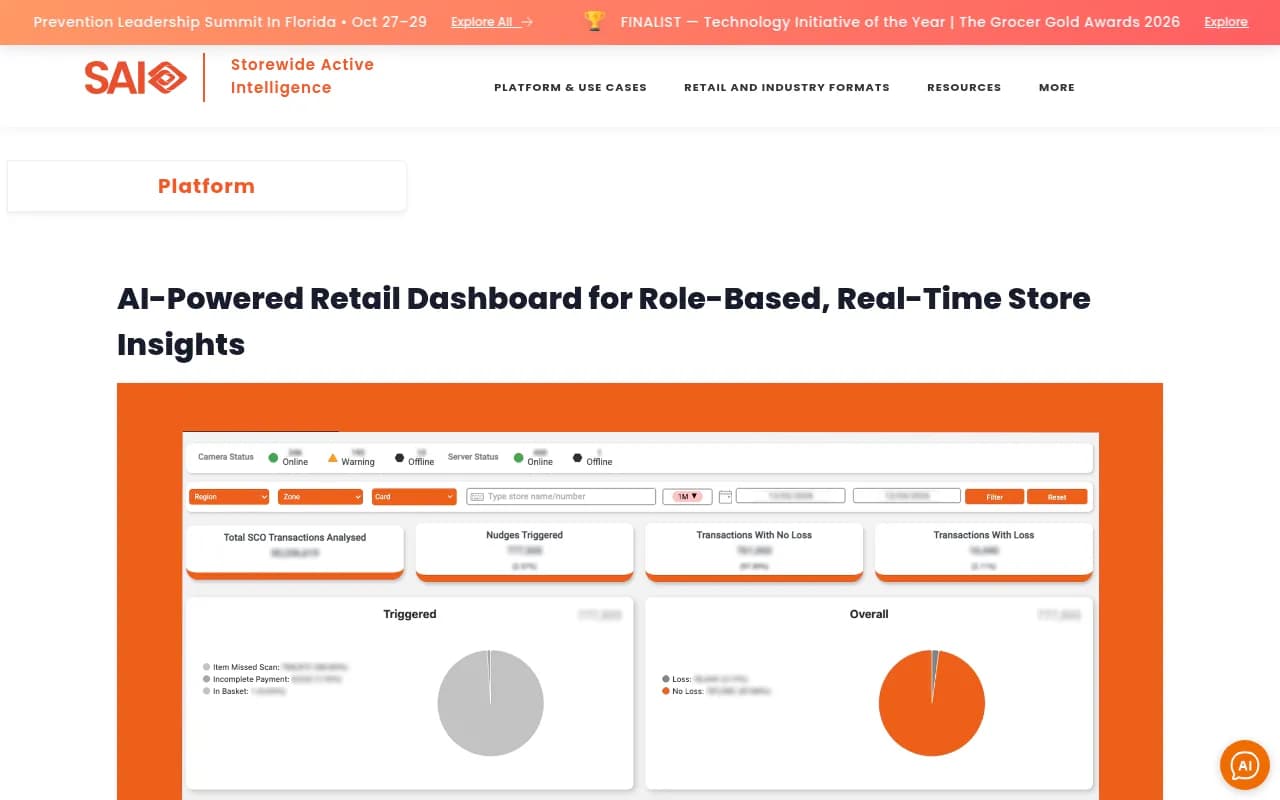Expand the Zone dropdown

321,496
